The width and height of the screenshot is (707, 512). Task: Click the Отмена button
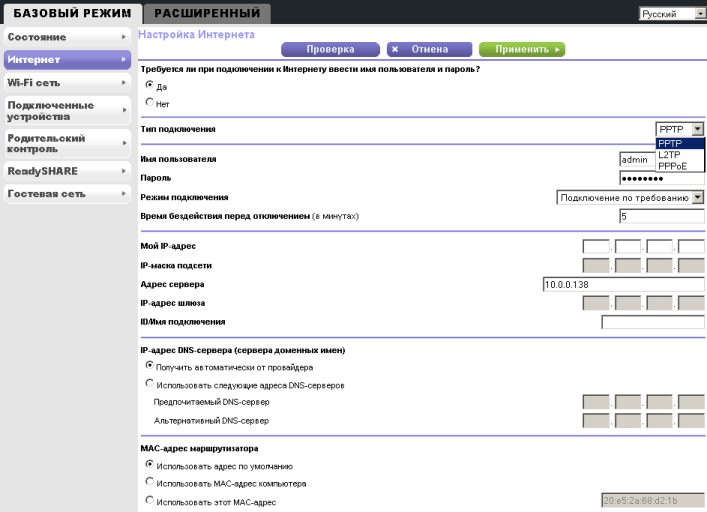pyautogui.click(x=429, y=49)
